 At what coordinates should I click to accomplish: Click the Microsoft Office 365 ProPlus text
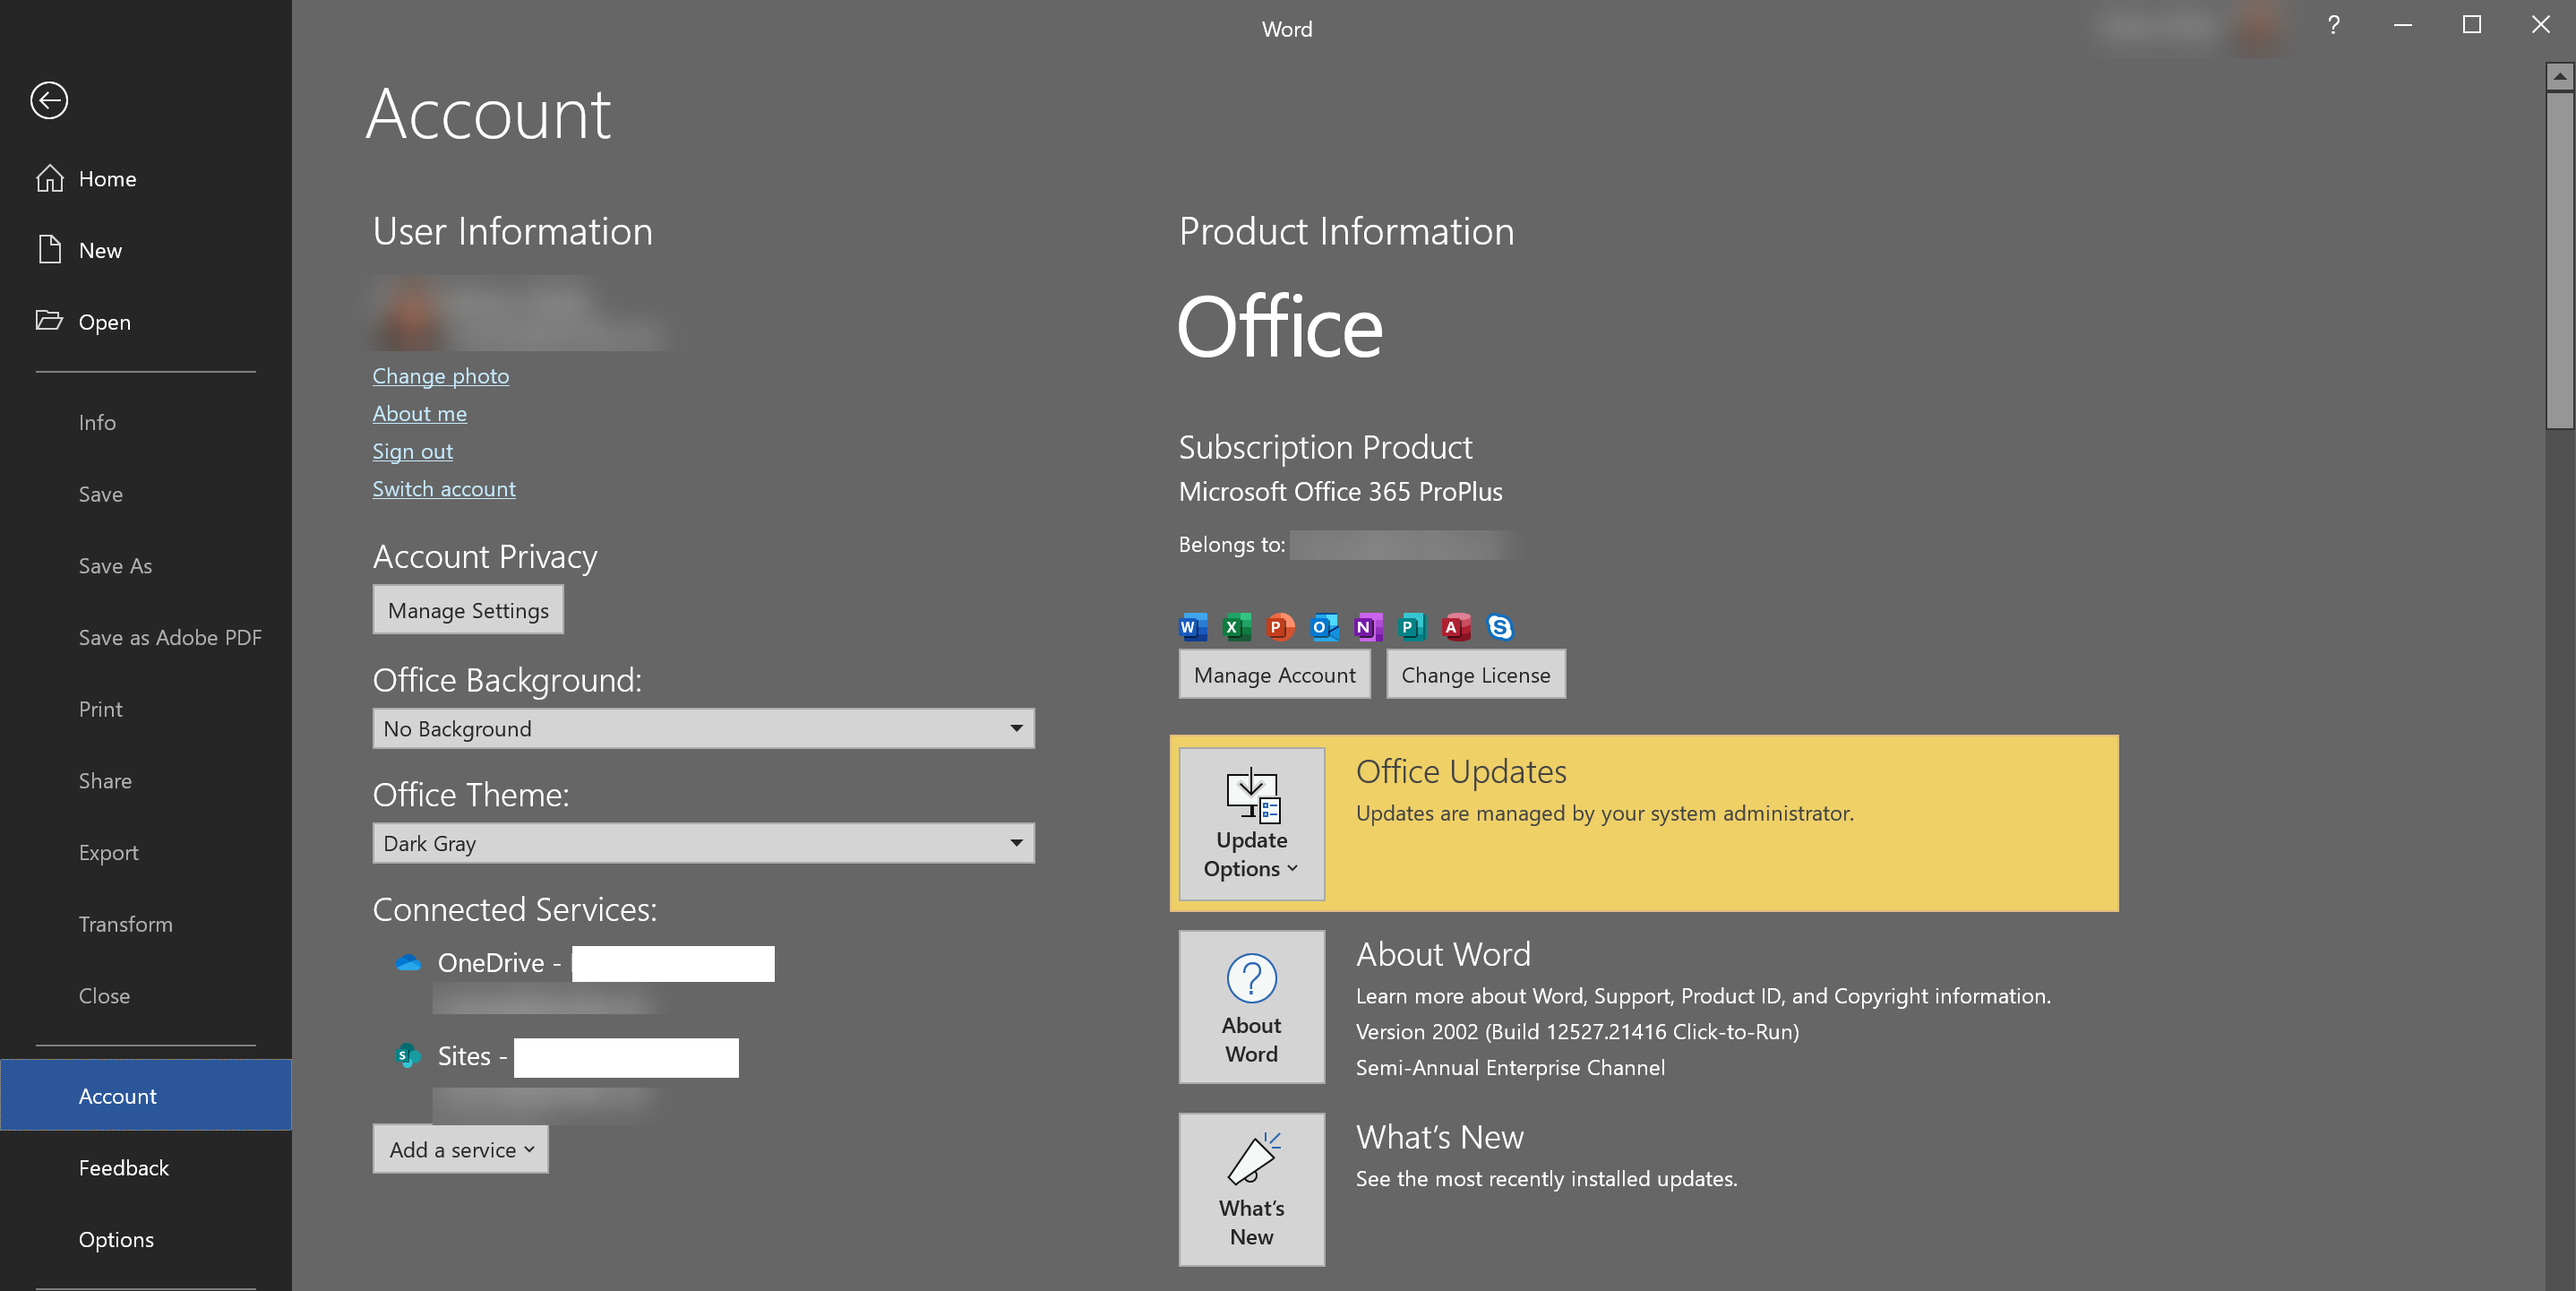click(1340, 492)
